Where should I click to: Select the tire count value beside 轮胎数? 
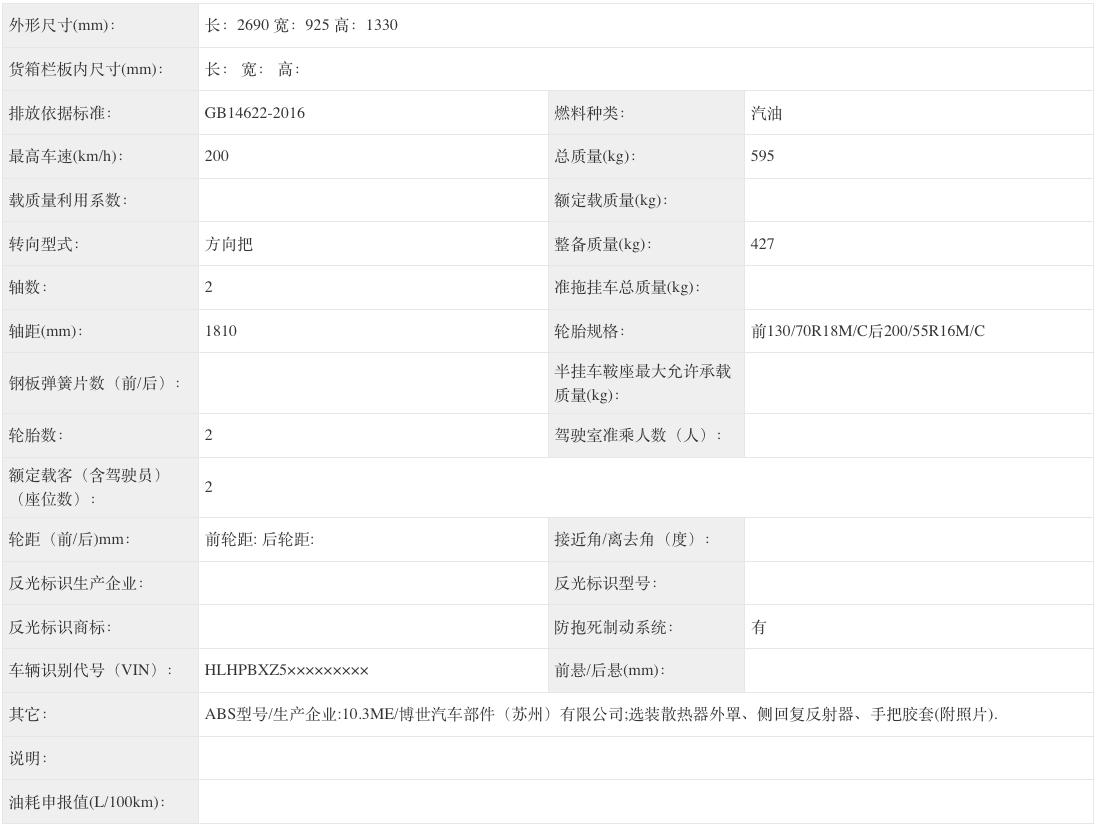[x=208, y=435]
